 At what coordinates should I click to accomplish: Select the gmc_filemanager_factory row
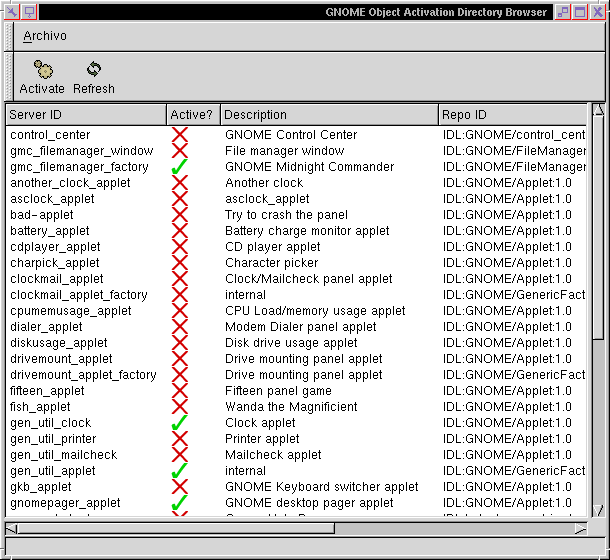[x=296, y=167]
